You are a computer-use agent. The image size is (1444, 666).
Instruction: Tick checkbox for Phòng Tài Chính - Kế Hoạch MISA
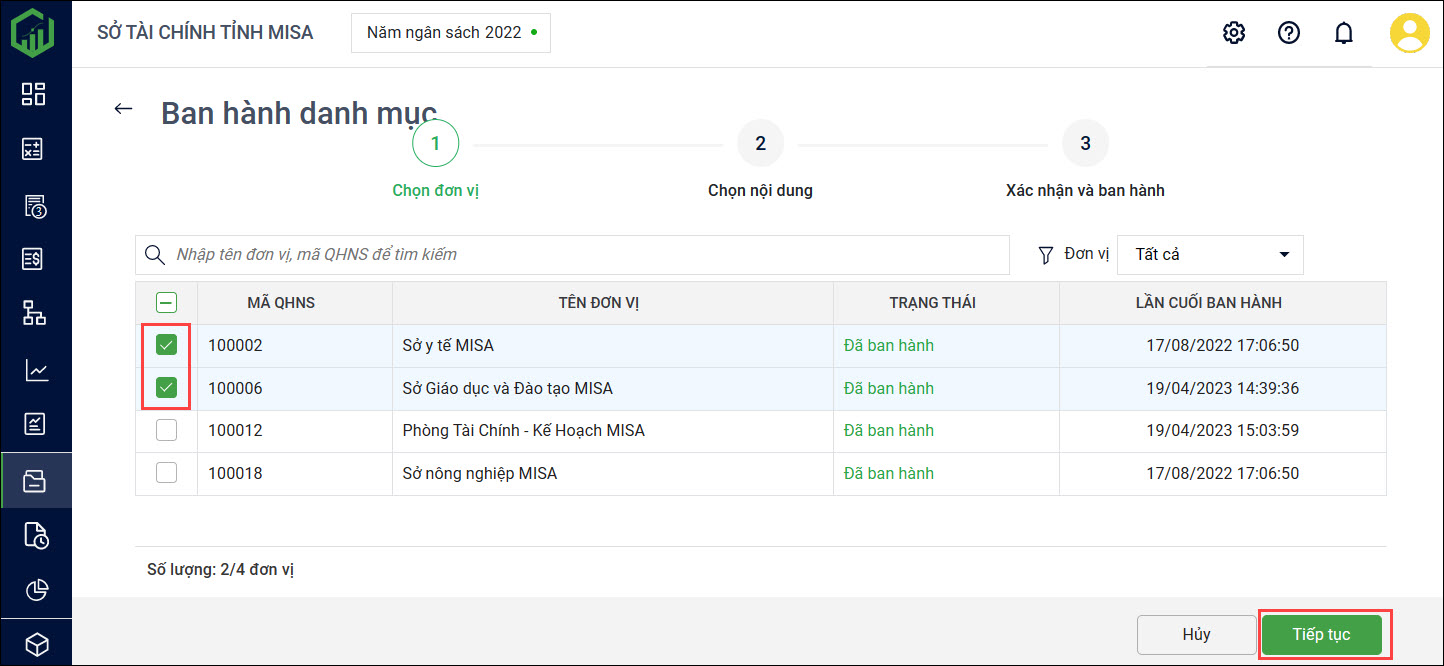click(167, 430)
